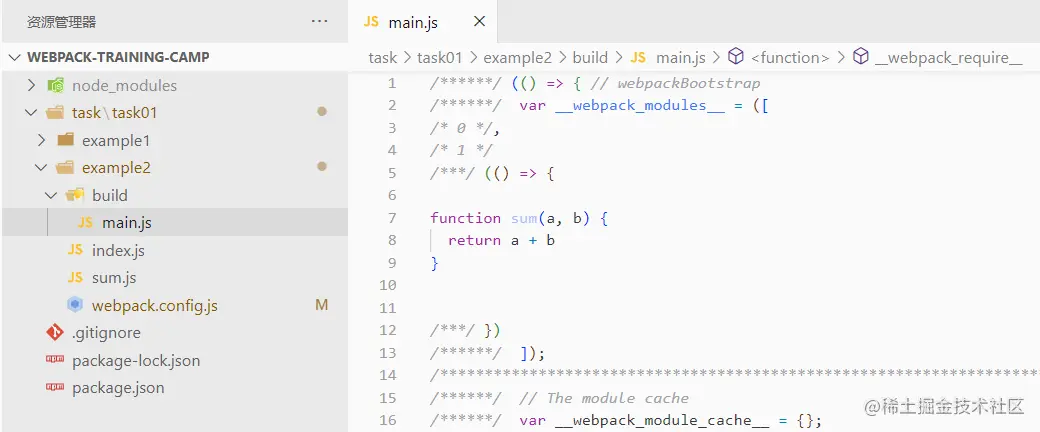The height and width of the screenshot is (432, 1040).
Task: Click '__webpack_module_cache__' on line 16
Action: pos(663,420)
